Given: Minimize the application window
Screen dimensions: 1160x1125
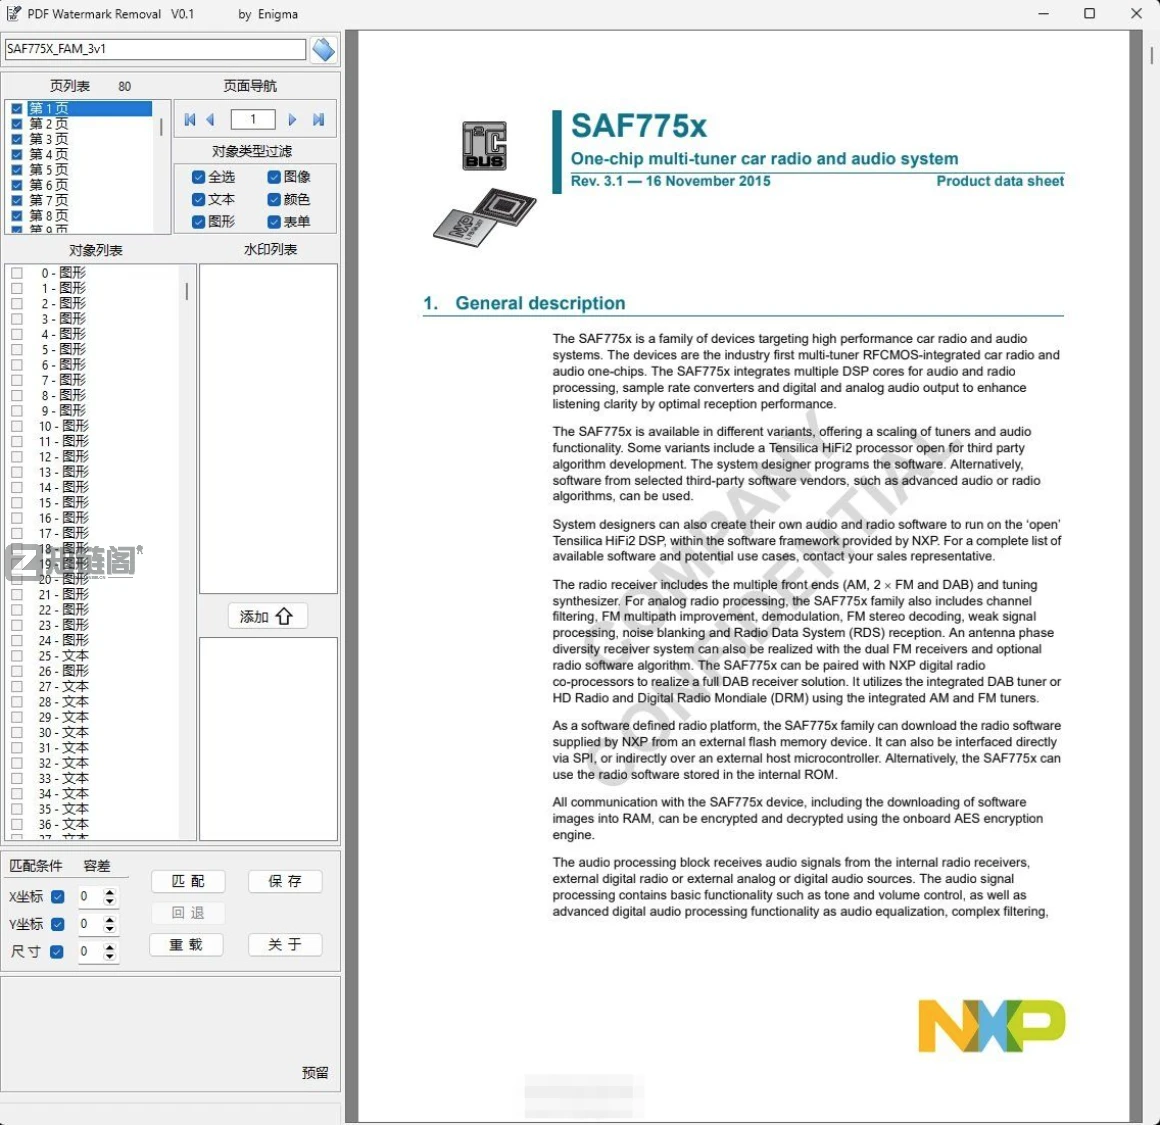Looking at the screenshot, I should 1043,13.
